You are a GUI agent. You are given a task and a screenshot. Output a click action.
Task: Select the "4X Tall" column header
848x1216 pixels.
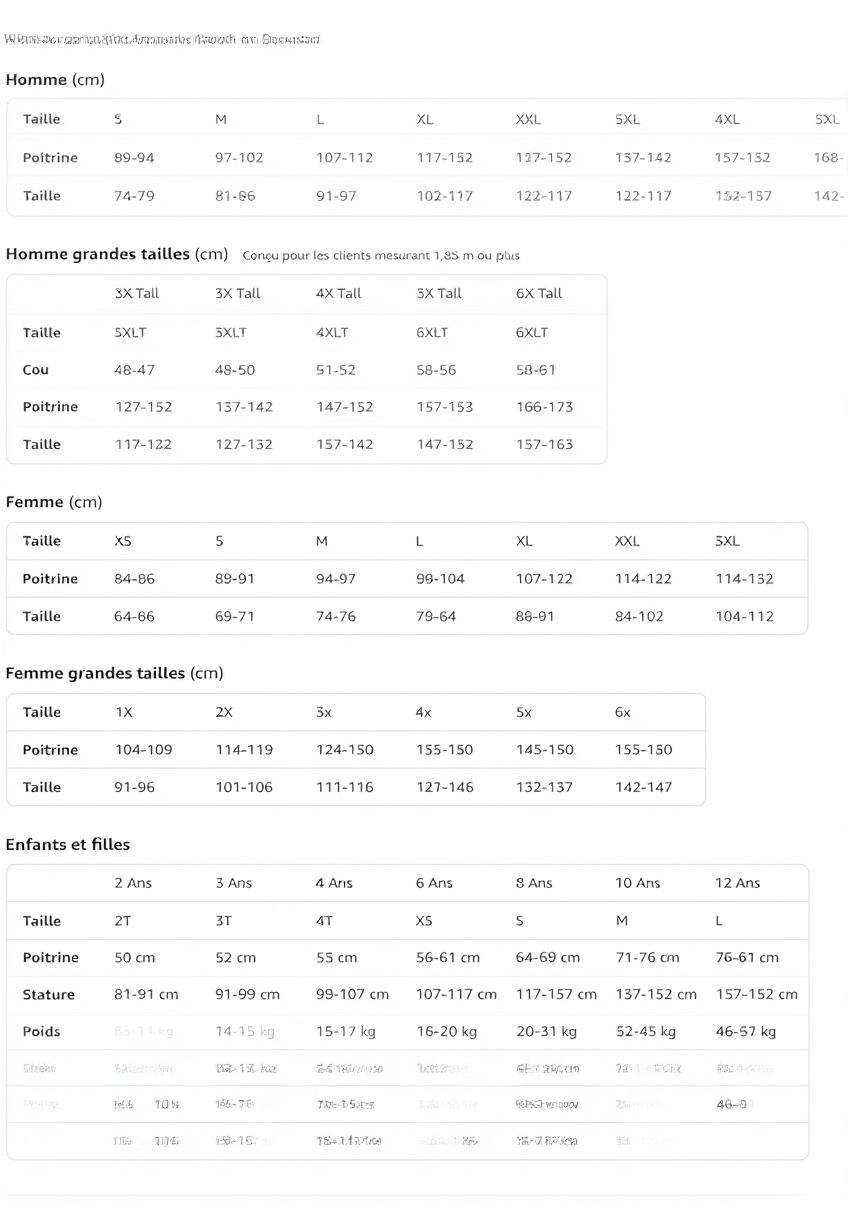(339, 294)
